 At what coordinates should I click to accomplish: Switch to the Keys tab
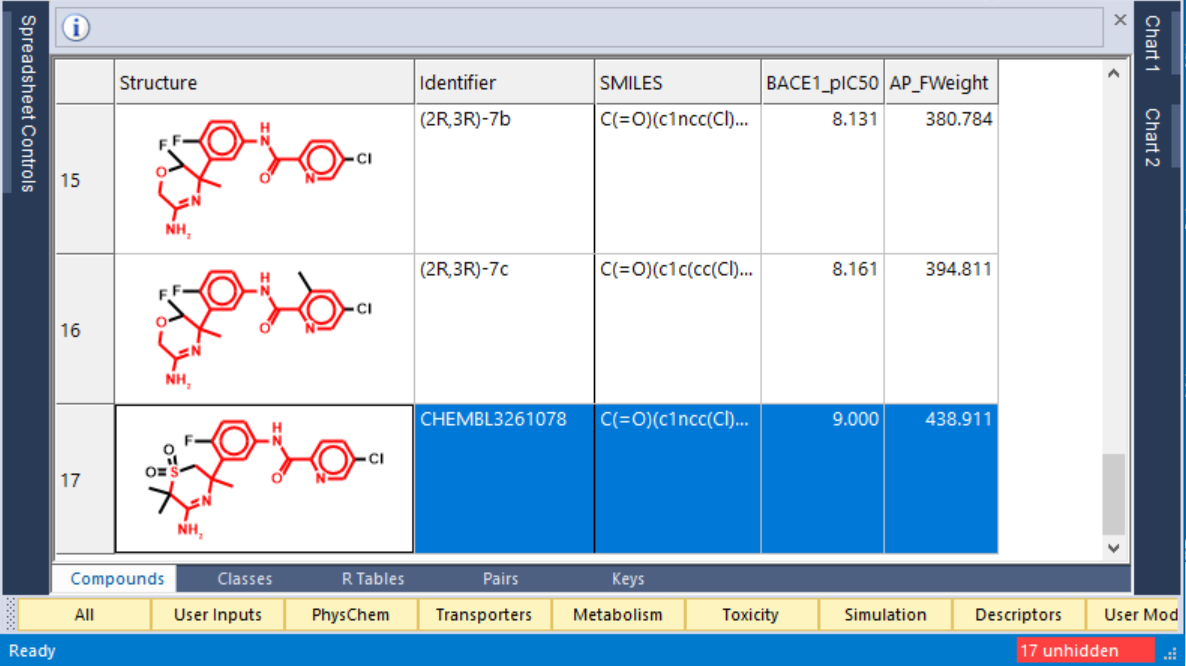coord(628,578)
